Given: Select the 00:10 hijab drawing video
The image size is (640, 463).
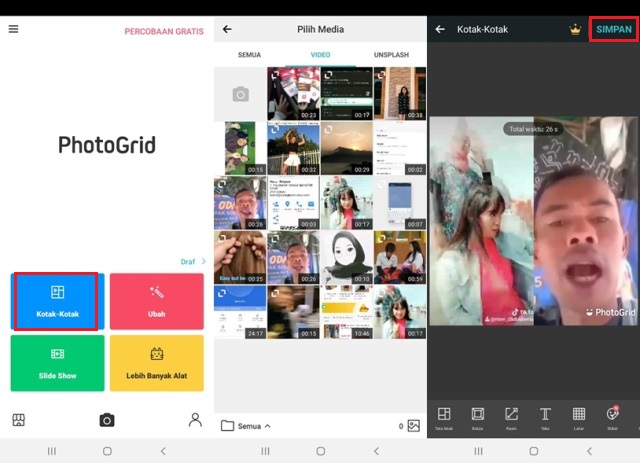Looking at the screenshot, I should (x=347, y=258).
